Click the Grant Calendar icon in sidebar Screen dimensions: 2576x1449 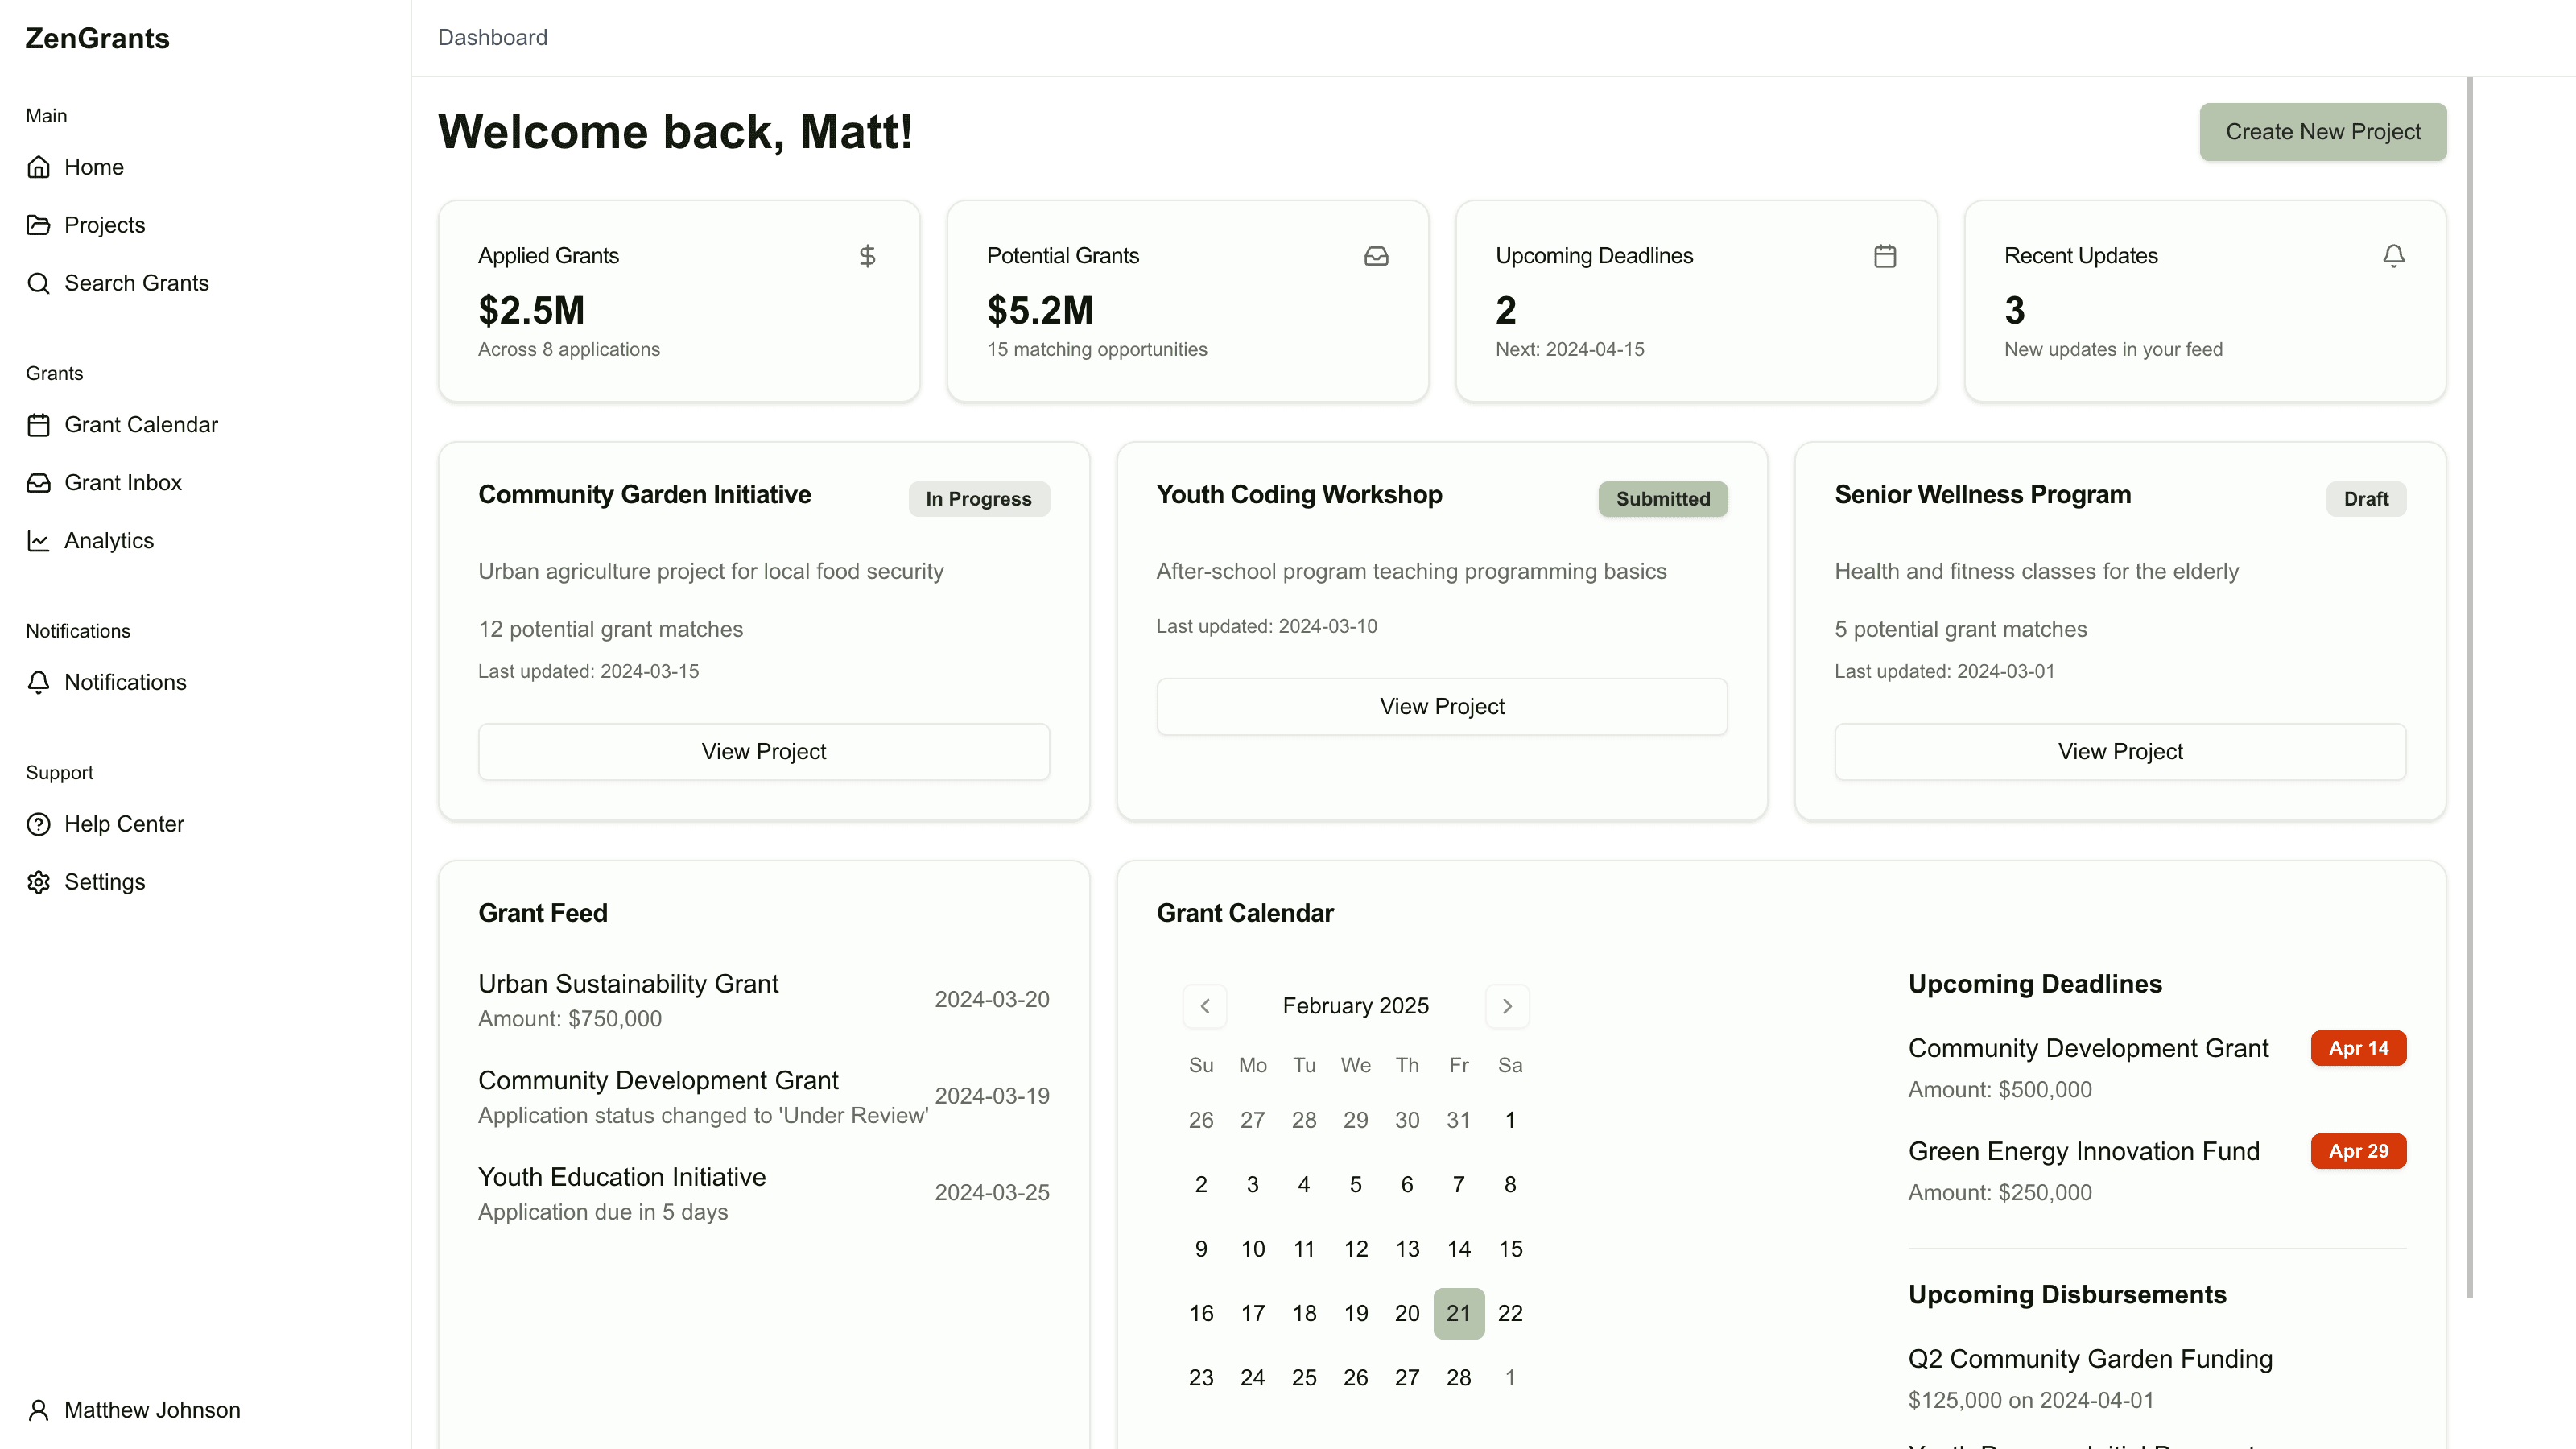39,424
